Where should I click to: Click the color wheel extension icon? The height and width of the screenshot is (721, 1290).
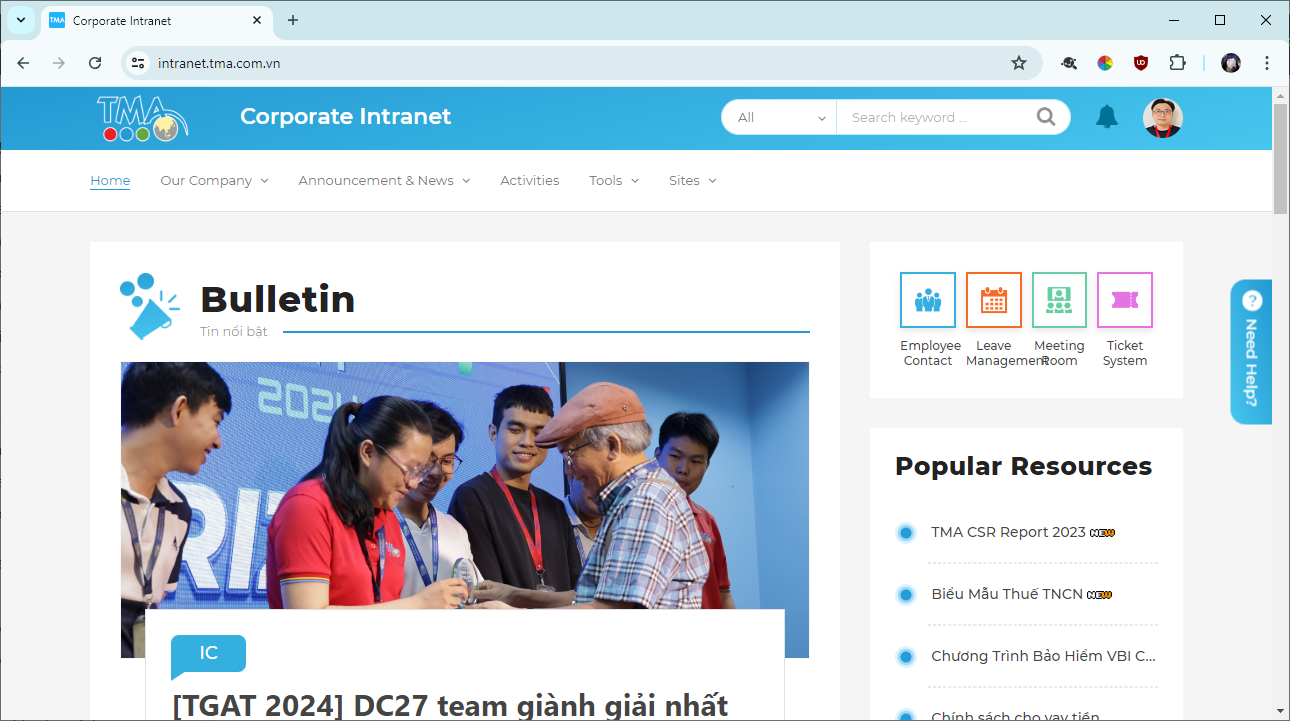(x=1105, y=63)
